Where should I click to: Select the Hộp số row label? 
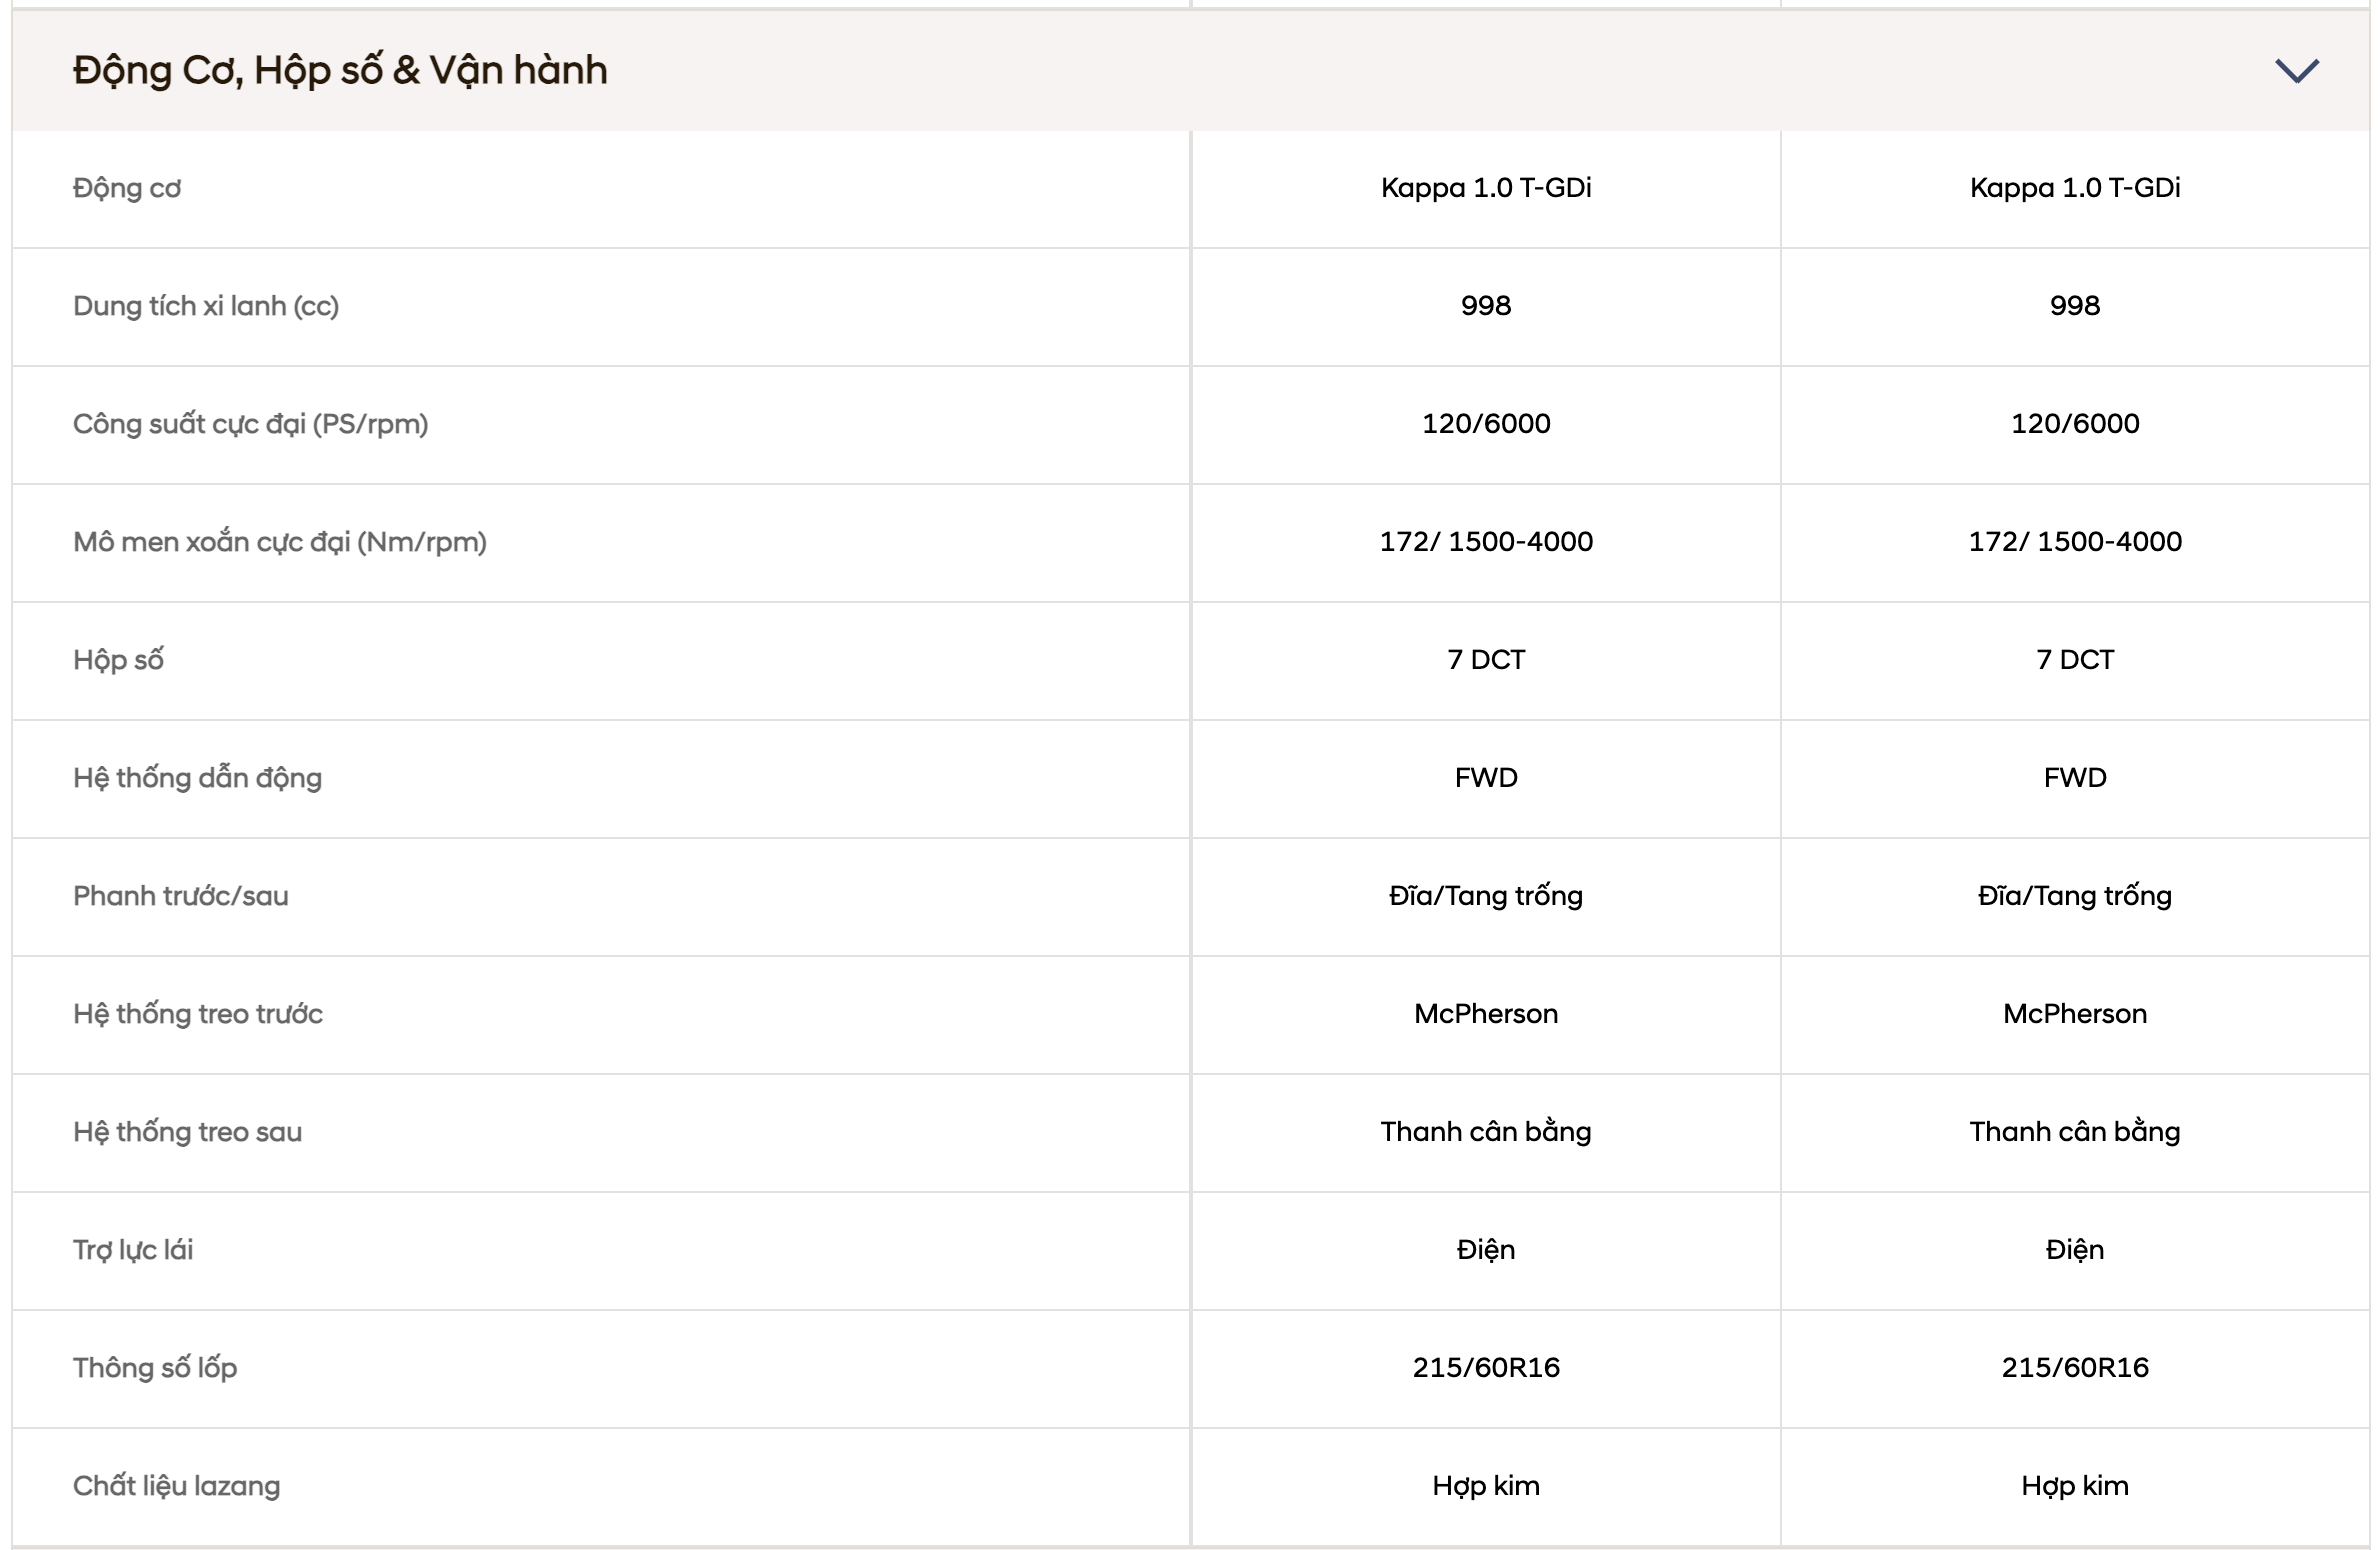pyautogui.click(x=118, y=661)
